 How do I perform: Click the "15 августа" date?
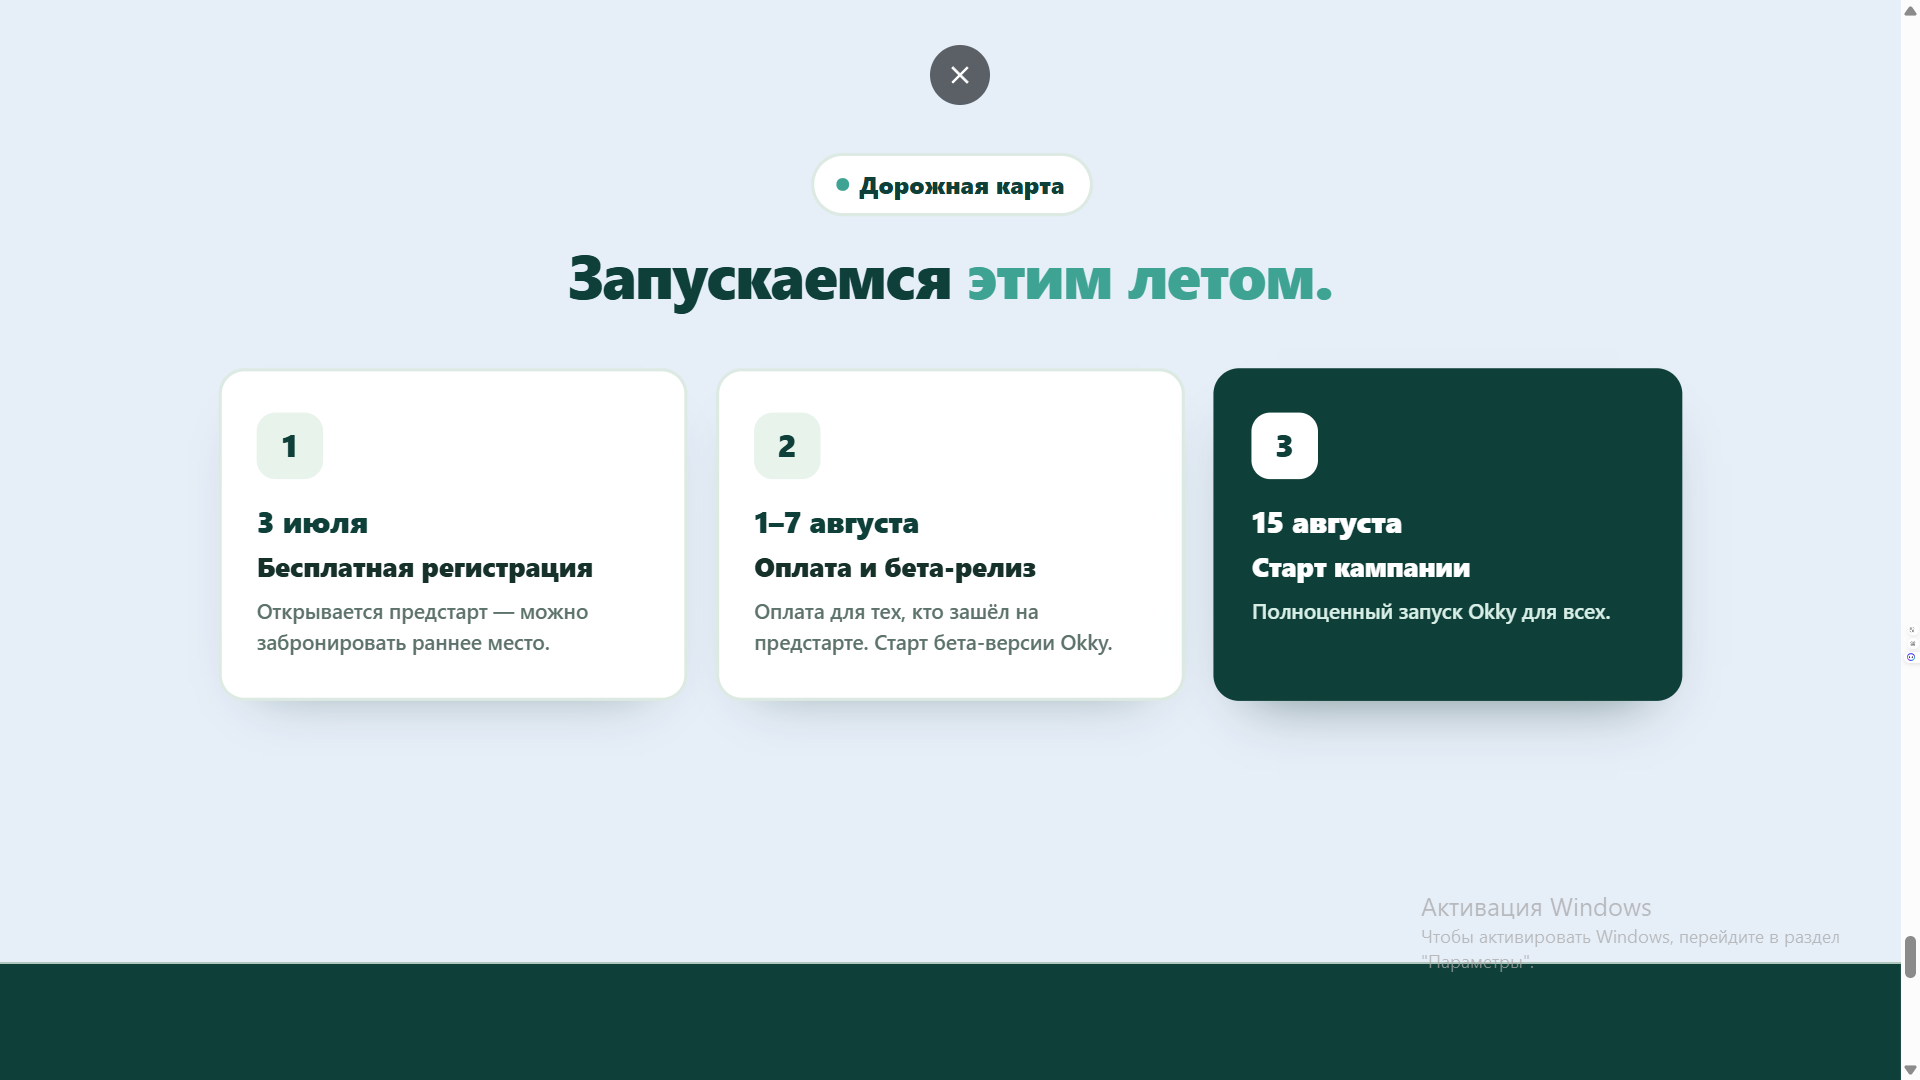[1327, 523]
